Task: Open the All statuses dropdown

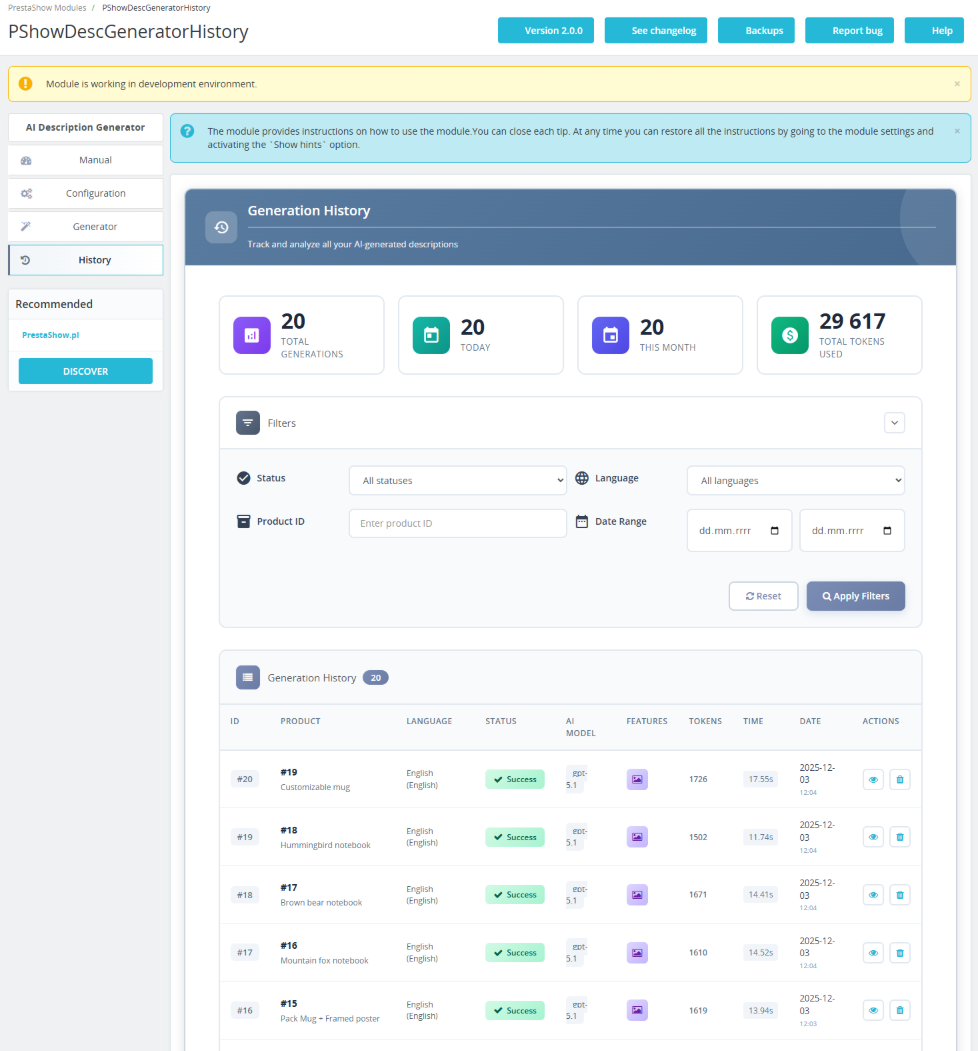Action: [x=457, y=481]
